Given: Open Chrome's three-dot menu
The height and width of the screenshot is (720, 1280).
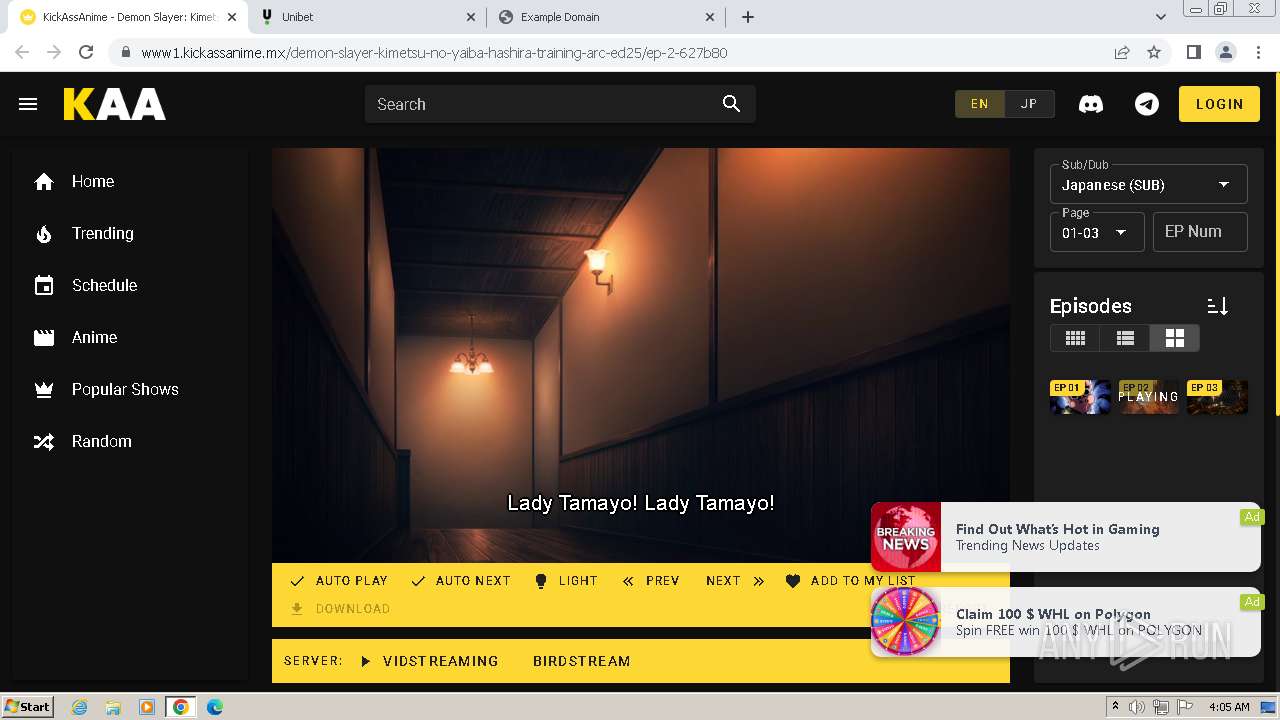Looking at the screenshot, I should pyautogui.click(x=1257, y=52).
